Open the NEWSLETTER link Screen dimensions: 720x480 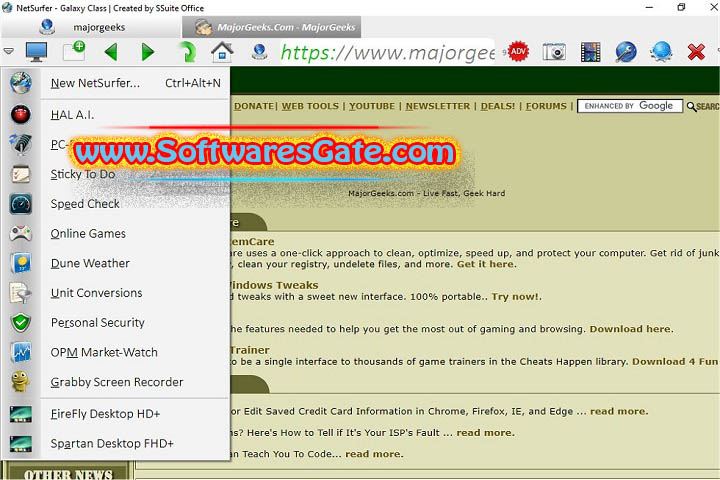tap(438, 106)
